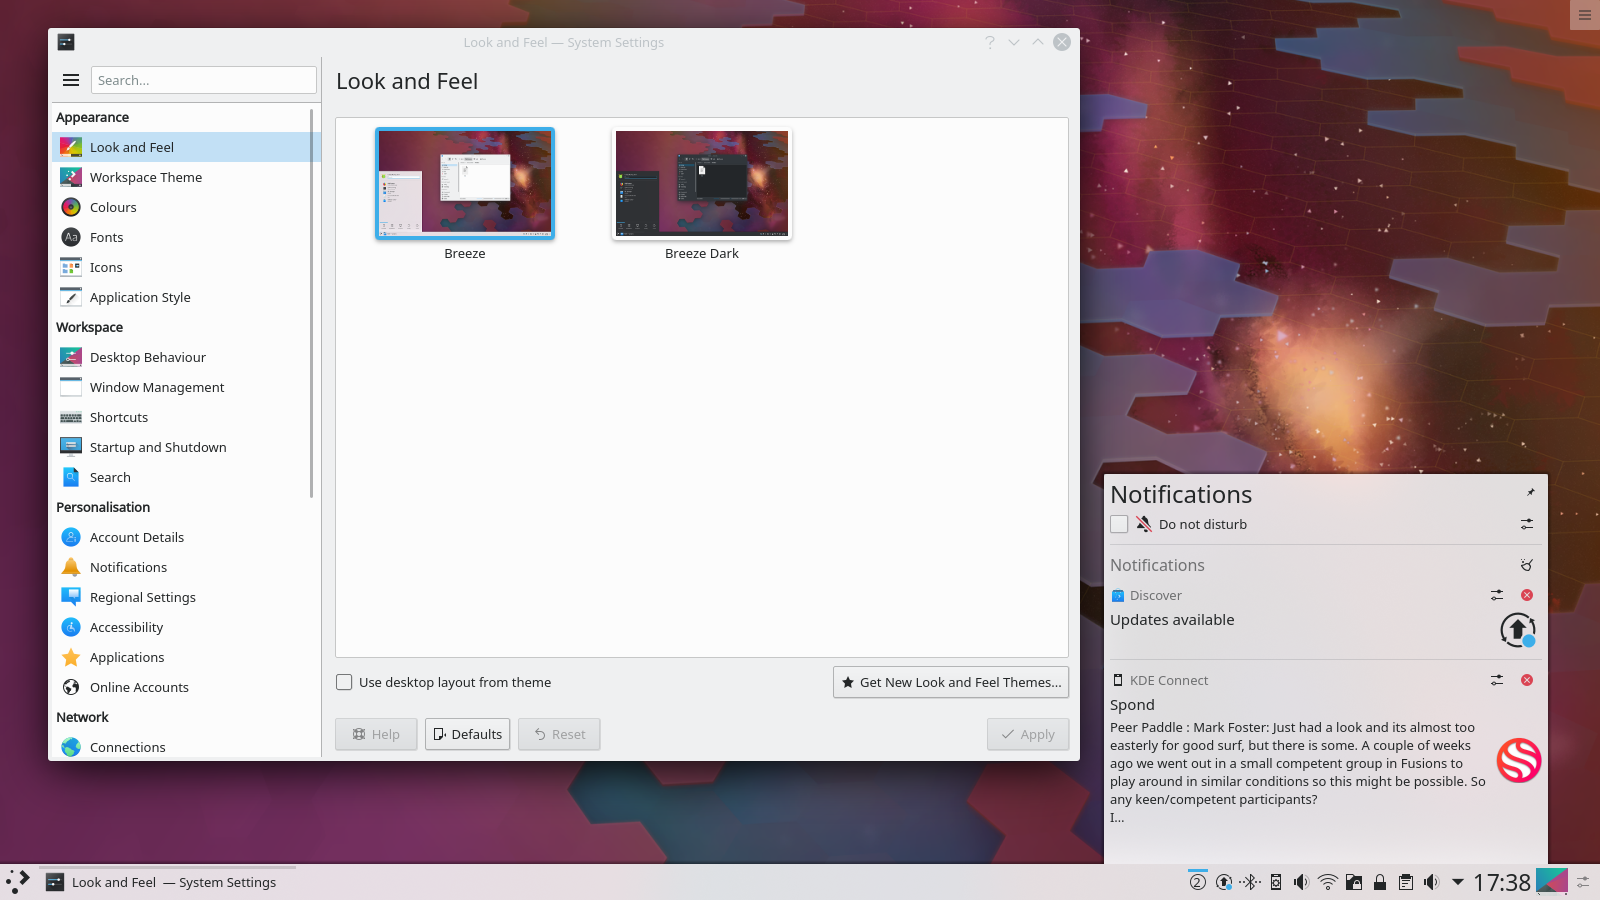Viewport: 1600px width, 900px height.
Task: Tick 'Use desktop layout from theme'
Action: click(x=344, y=682)
